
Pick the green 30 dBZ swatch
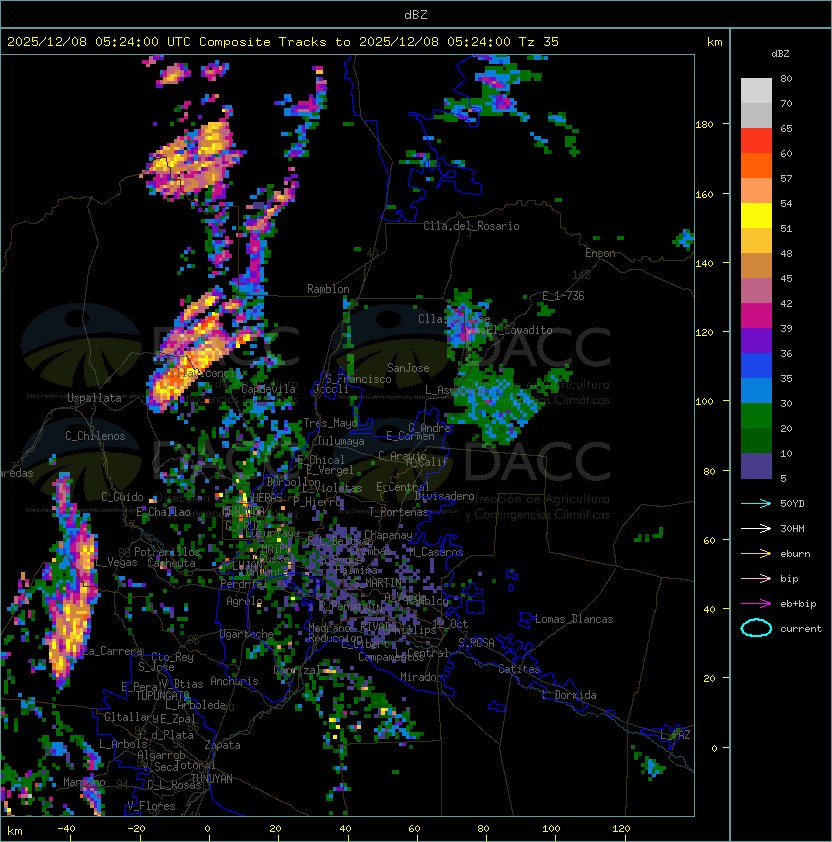click(x=756, y=416)
